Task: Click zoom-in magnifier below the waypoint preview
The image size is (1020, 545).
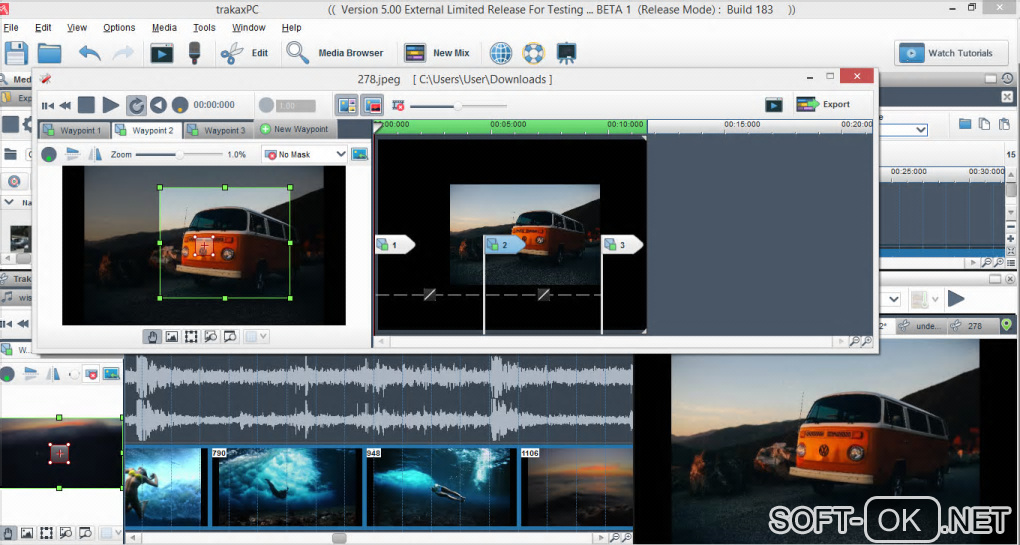Action: click(230, 337)
